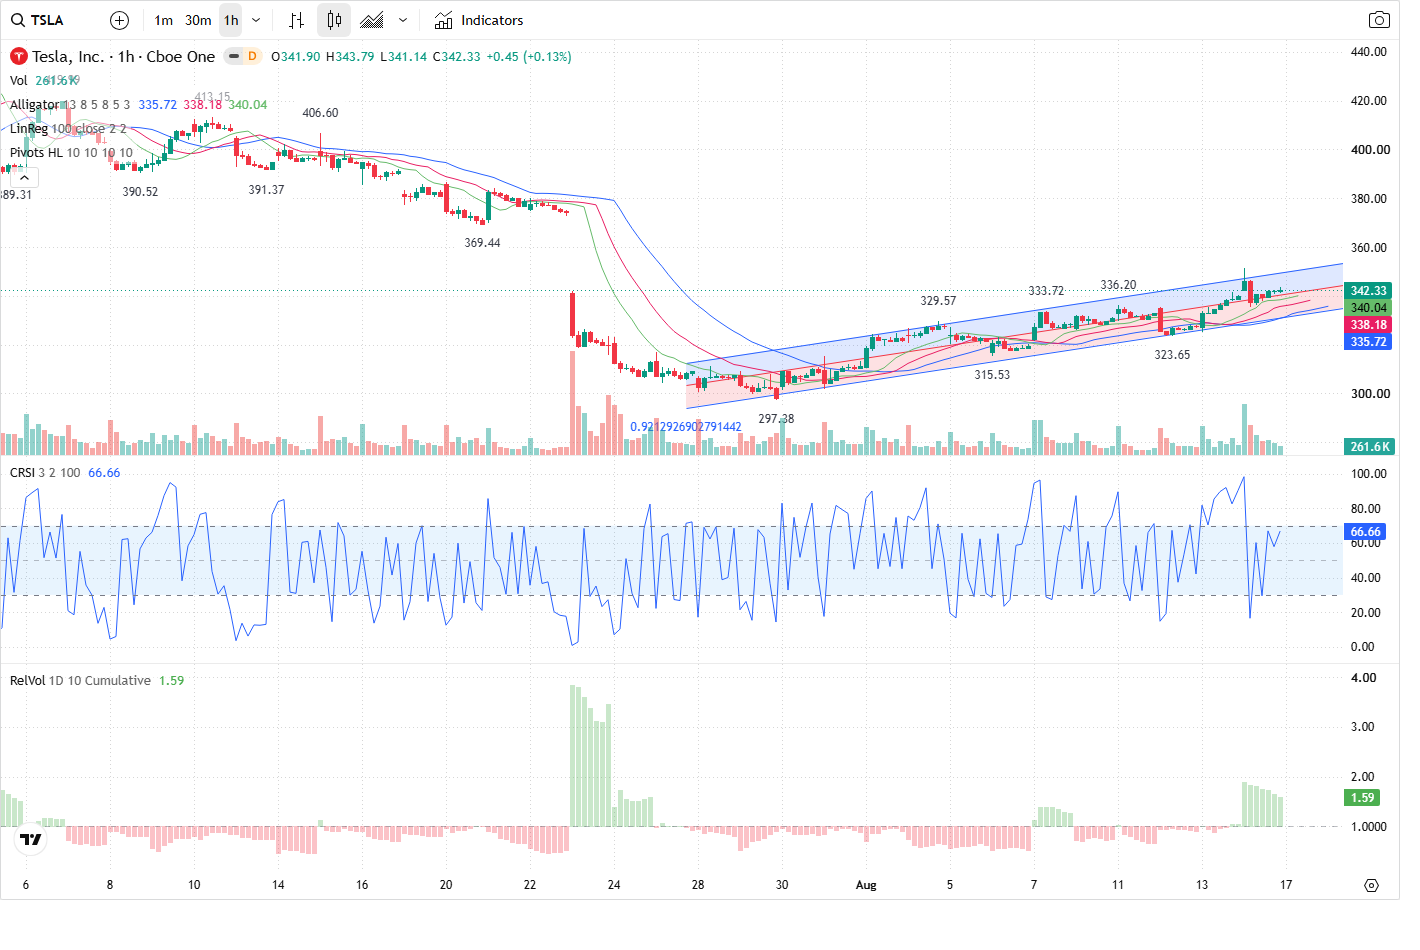Click the 333.72 pivot high label

[1046, 291]
